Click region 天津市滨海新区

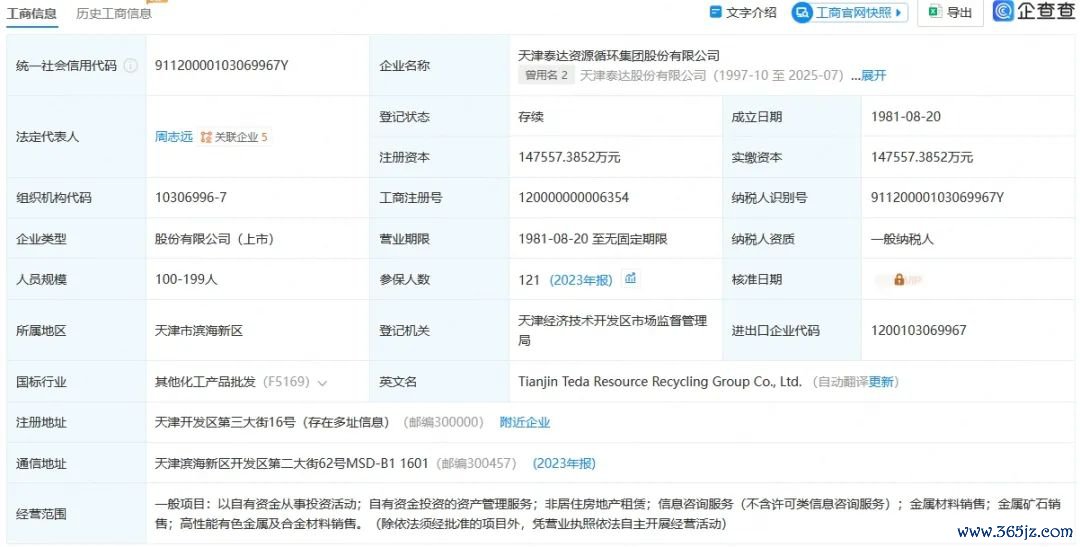pyautogui.click(x=199, y=331)
